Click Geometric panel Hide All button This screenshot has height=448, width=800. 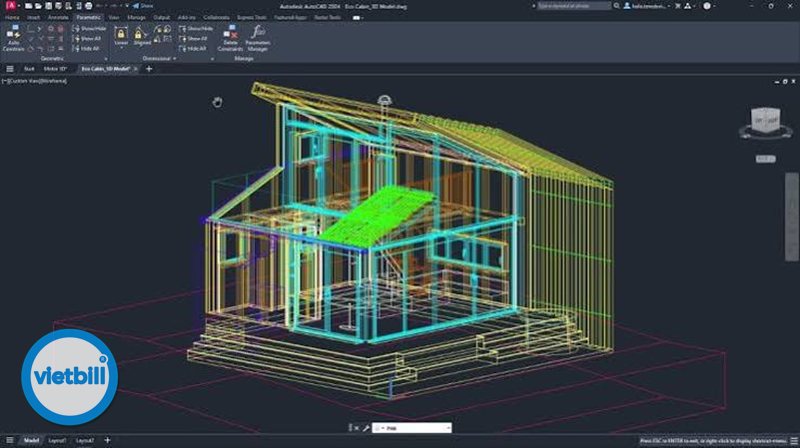click(x=86, y=48)
